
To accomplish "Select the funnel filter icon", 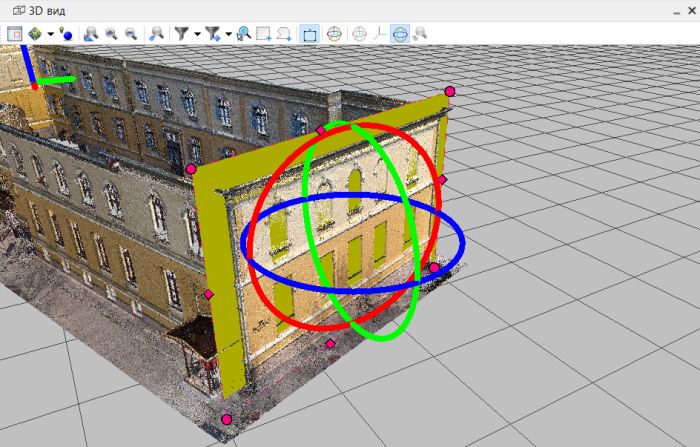I will coord(182,33).
